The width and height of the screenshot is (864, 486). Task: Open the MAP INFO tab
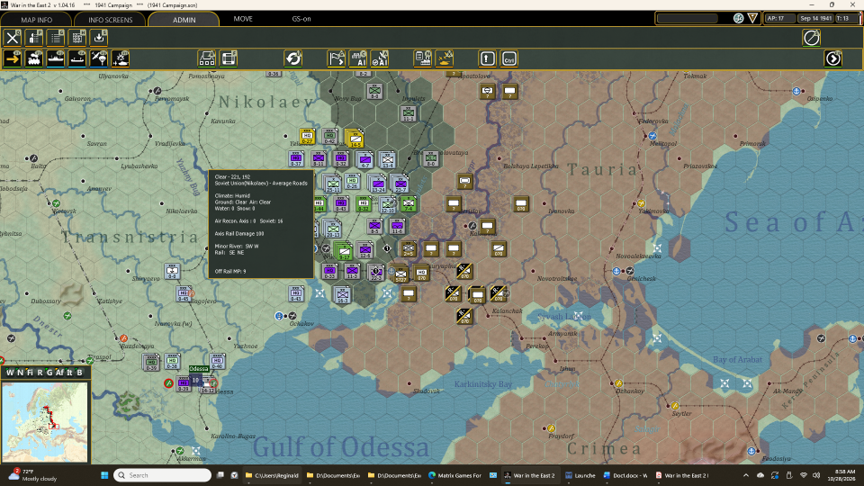point(36,20)
